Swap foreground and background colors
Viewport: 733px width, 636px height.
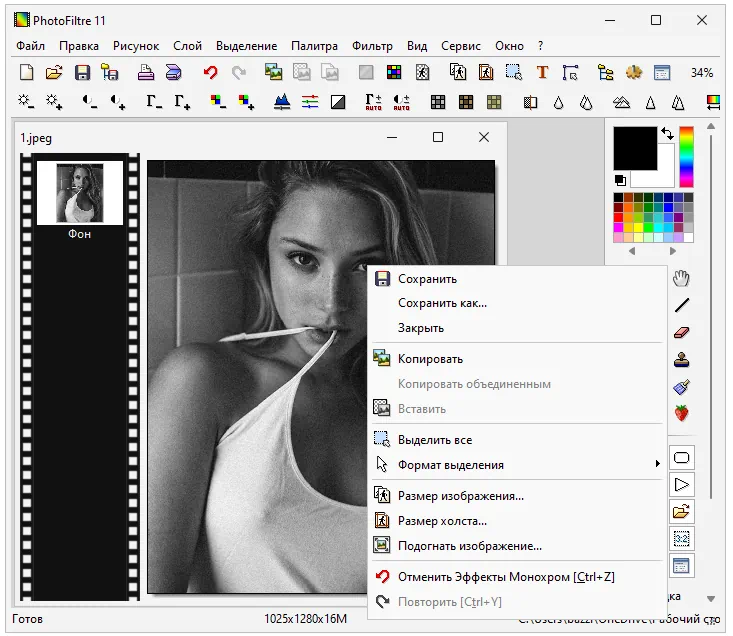(668, 134)
